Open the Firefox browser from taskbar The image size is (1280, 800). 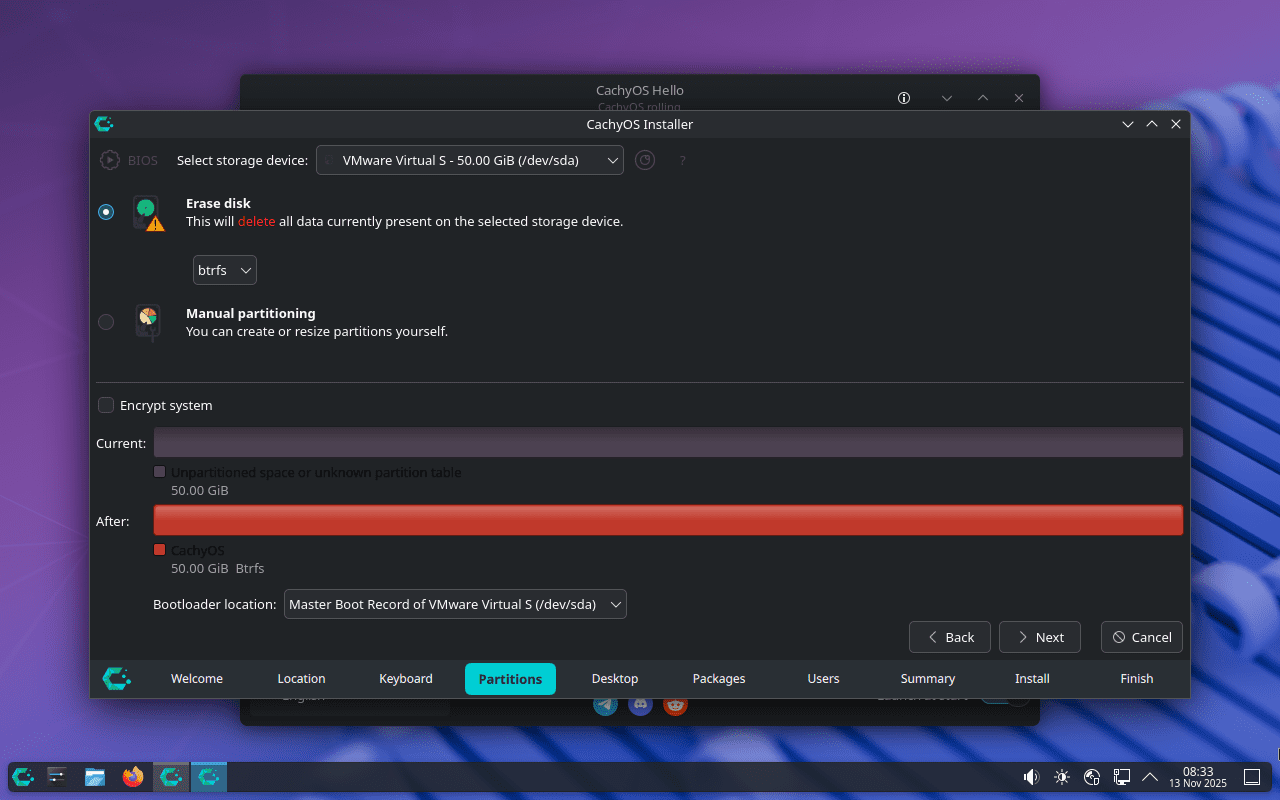pos(132,777)
